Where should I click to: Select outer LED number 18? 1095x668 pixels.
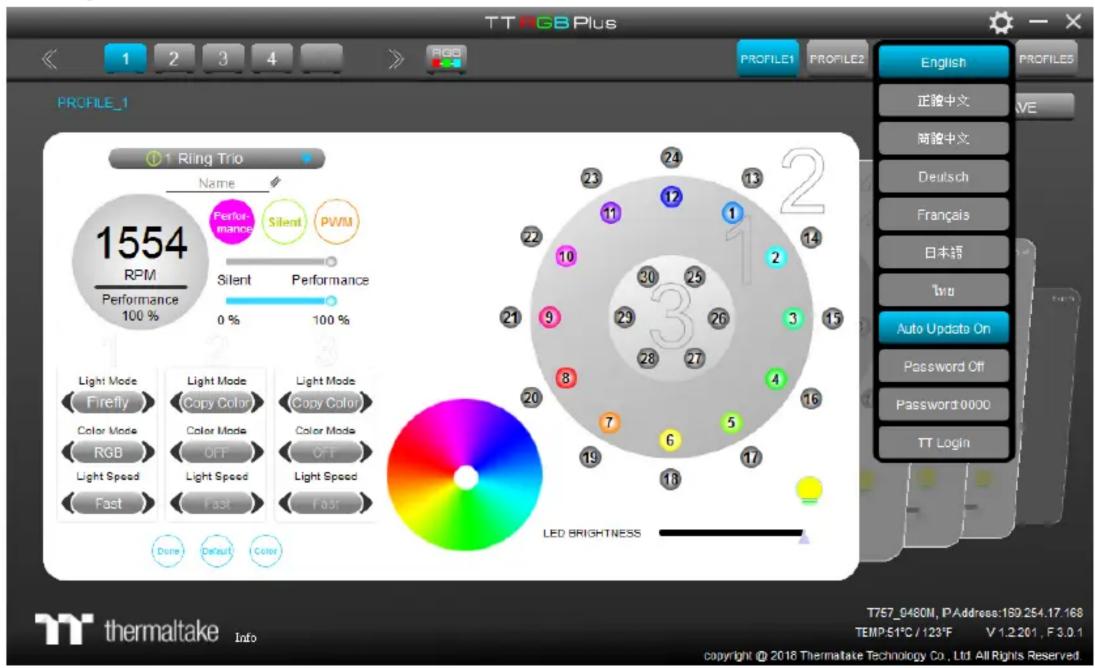pos(670,480)
